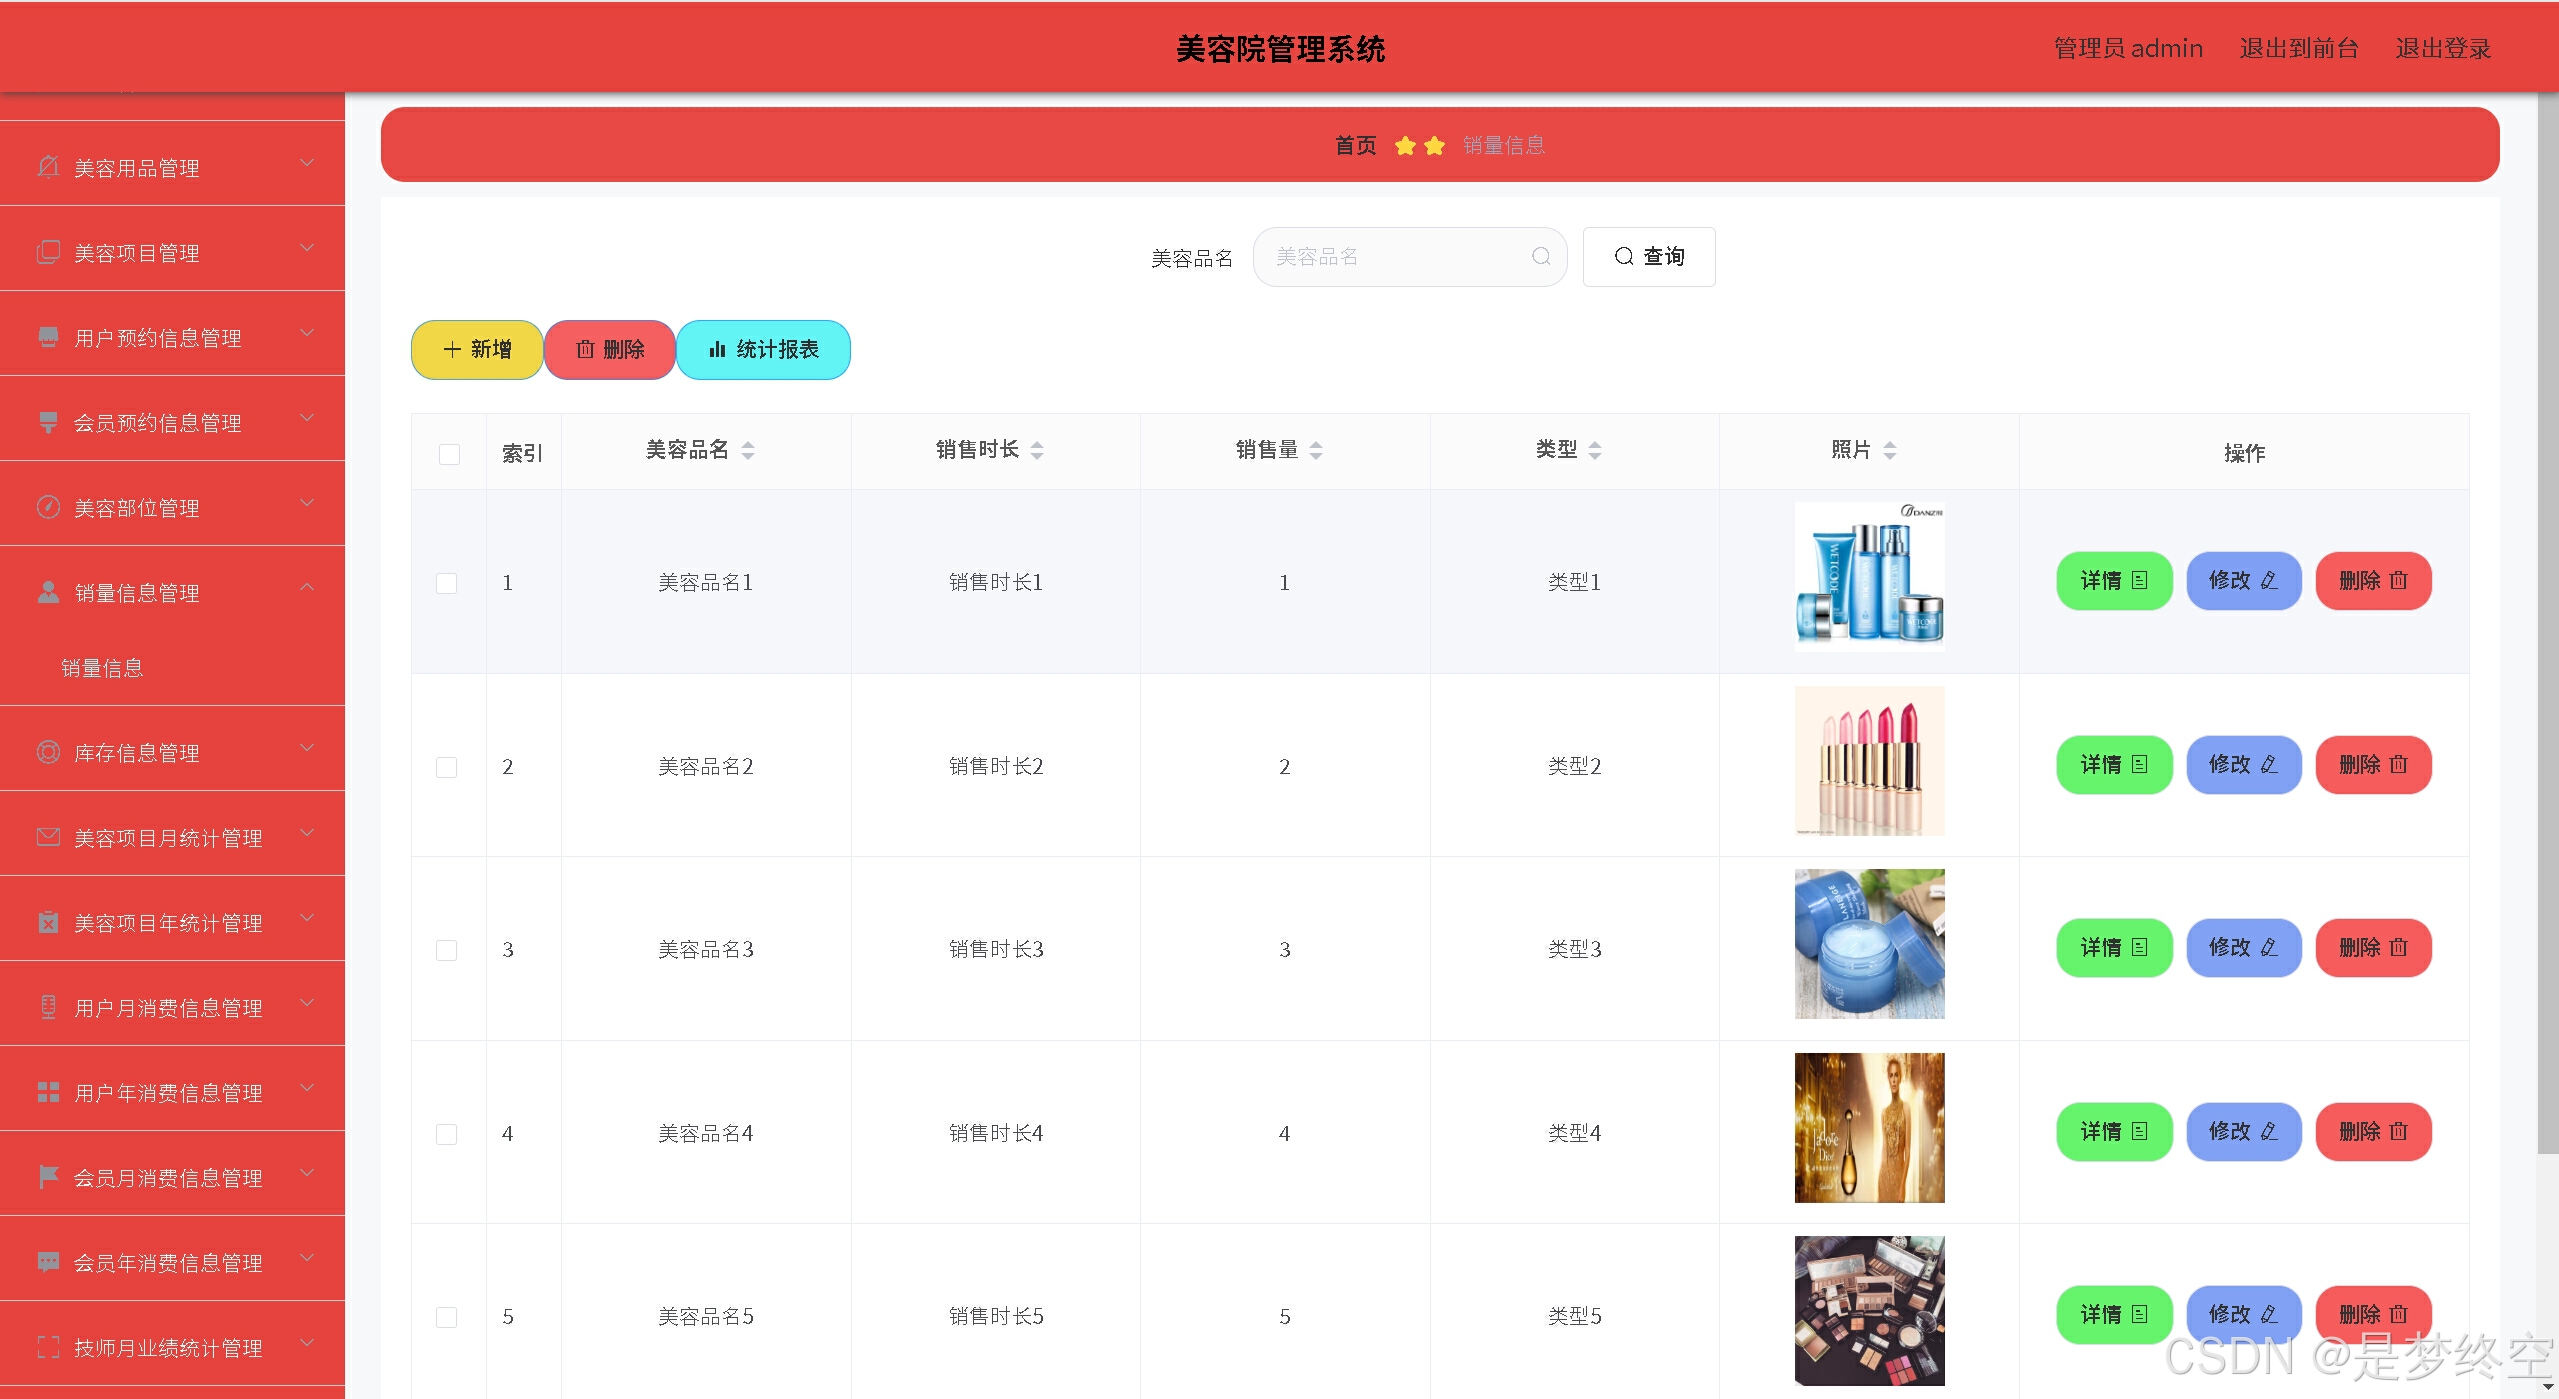Click the lipstick product thumbnail in row 2
This screenshot has width=2559, height=1399.
(x=1869, y=761)
